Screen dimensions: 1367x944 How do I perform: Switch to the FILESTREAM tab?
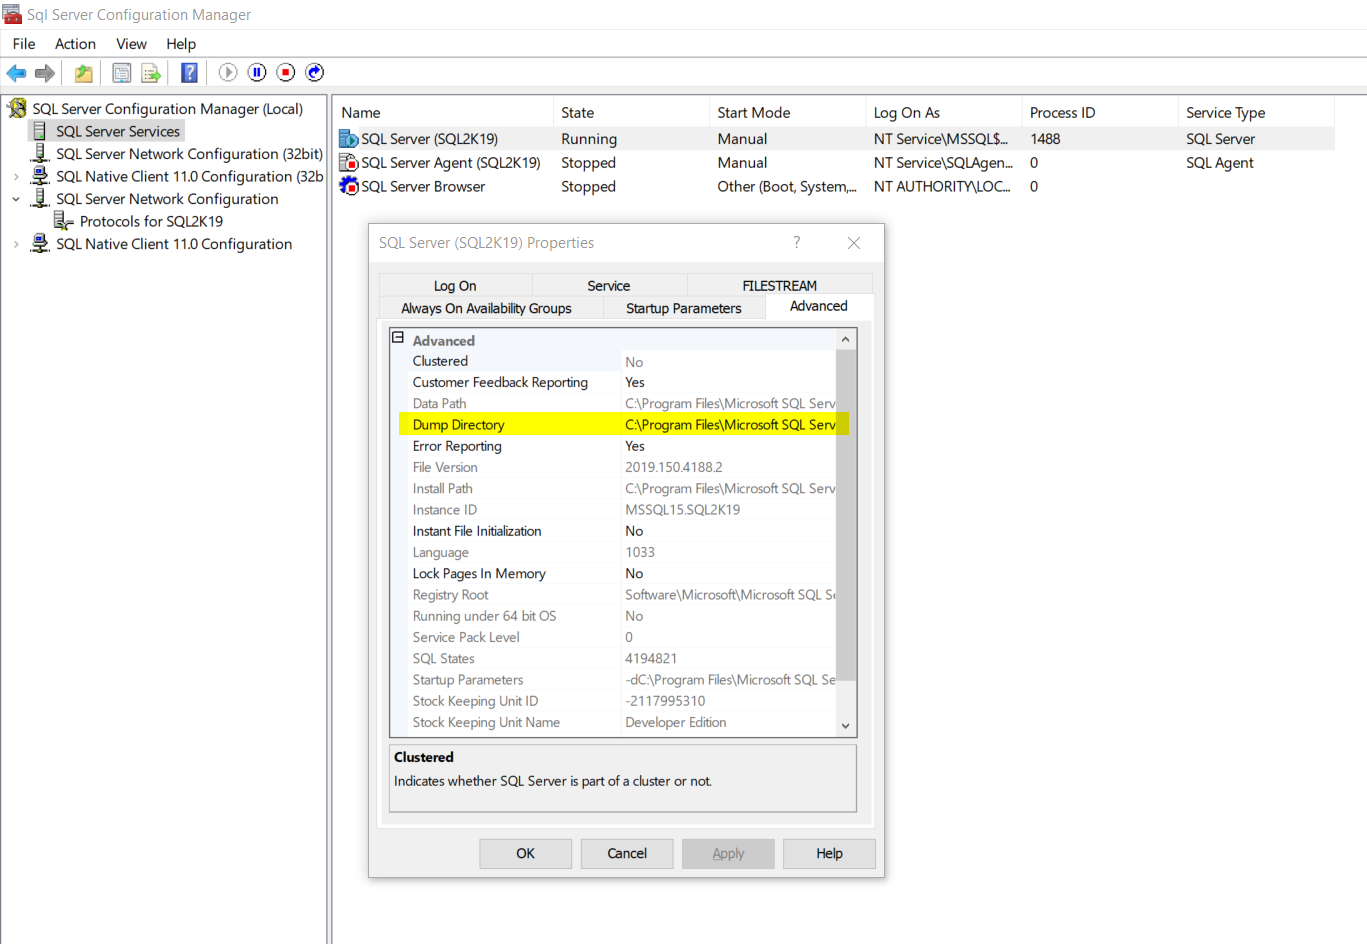point(780,285)
